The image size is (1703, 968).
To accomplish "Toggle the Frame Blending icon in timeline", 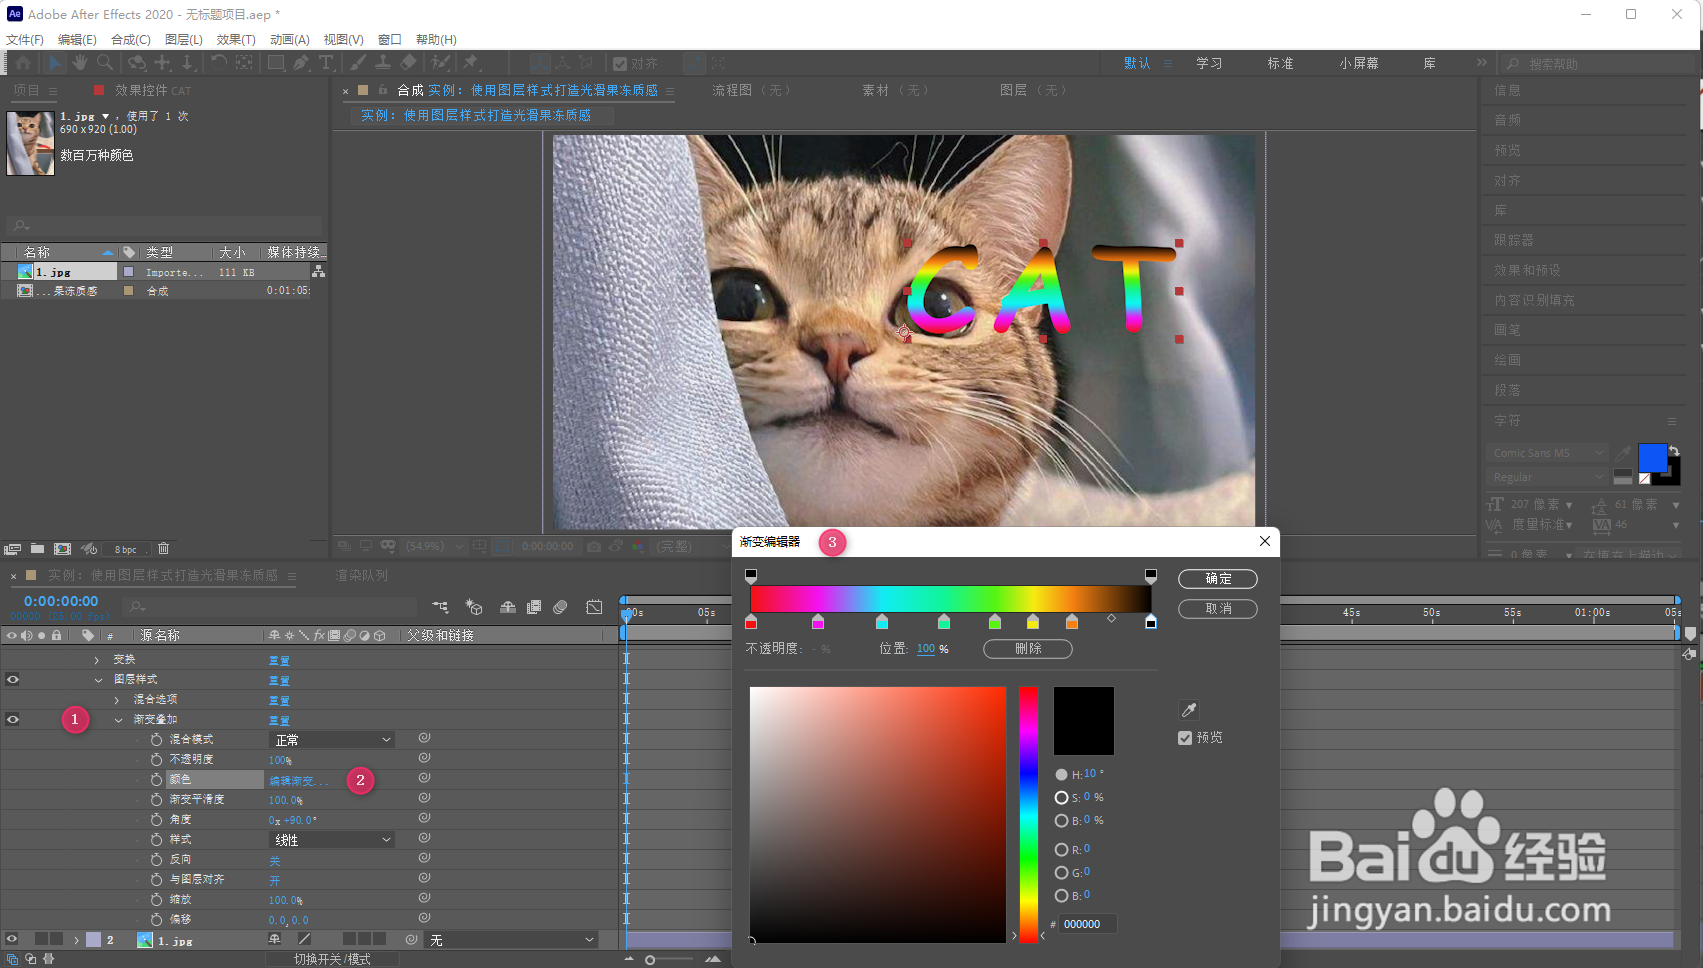I will [534, 607].
